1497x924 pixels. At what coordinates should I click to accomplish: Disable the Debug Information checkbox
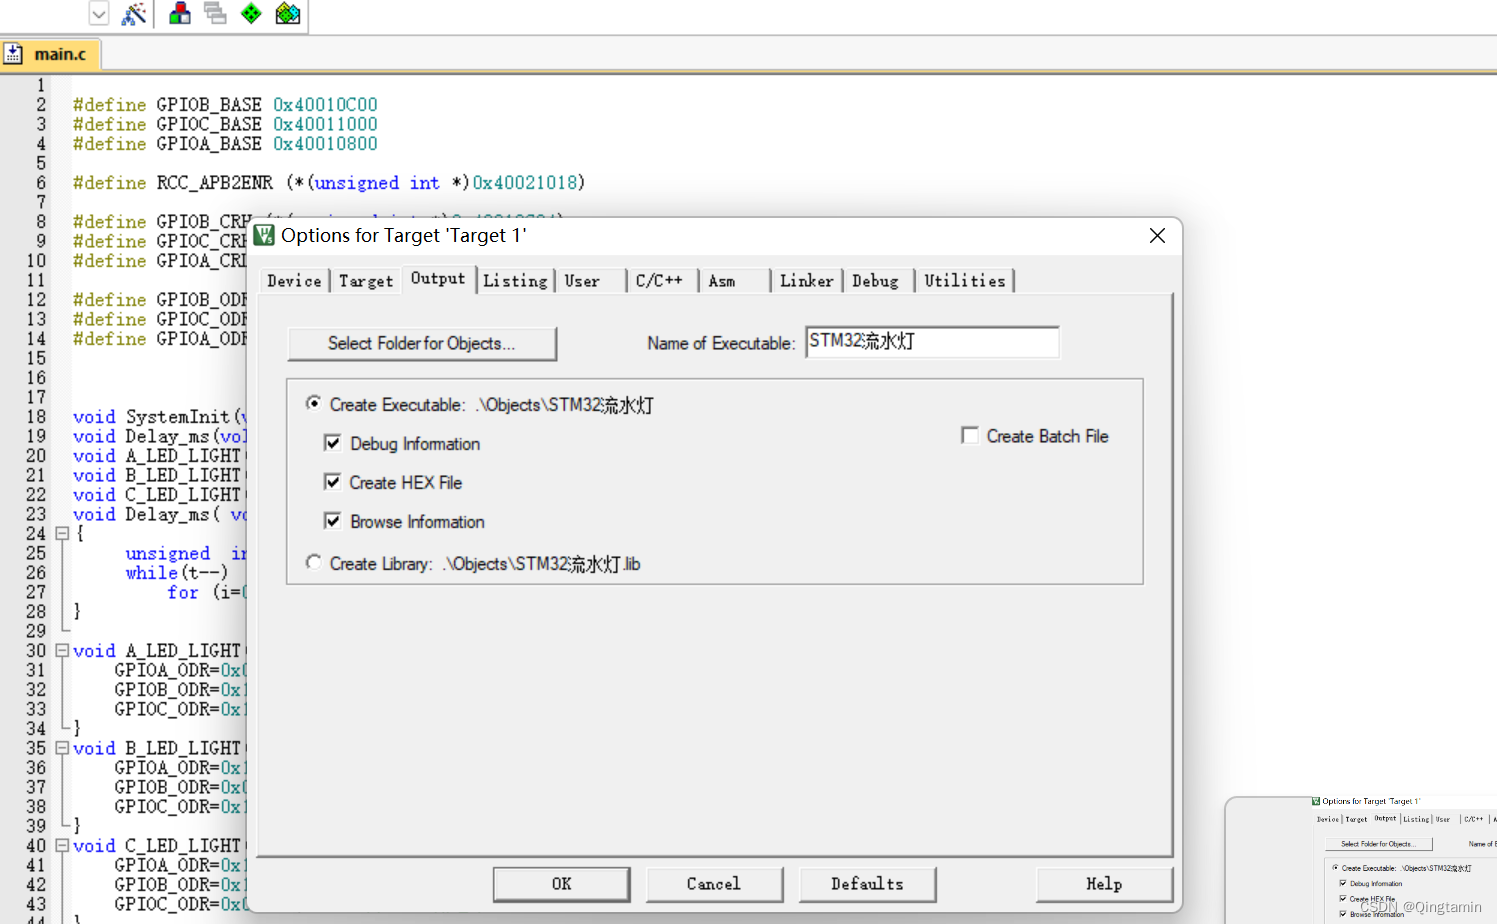point(333,443)
